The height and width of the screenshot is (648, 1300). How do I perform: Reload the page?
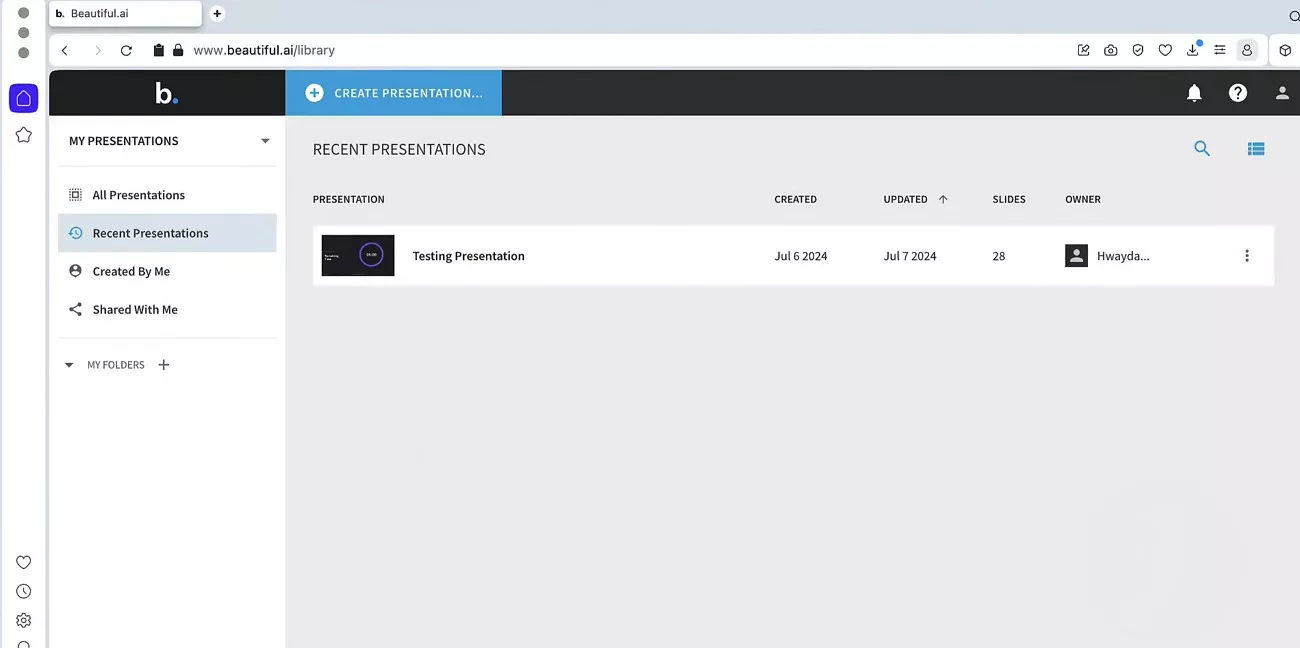126,50
